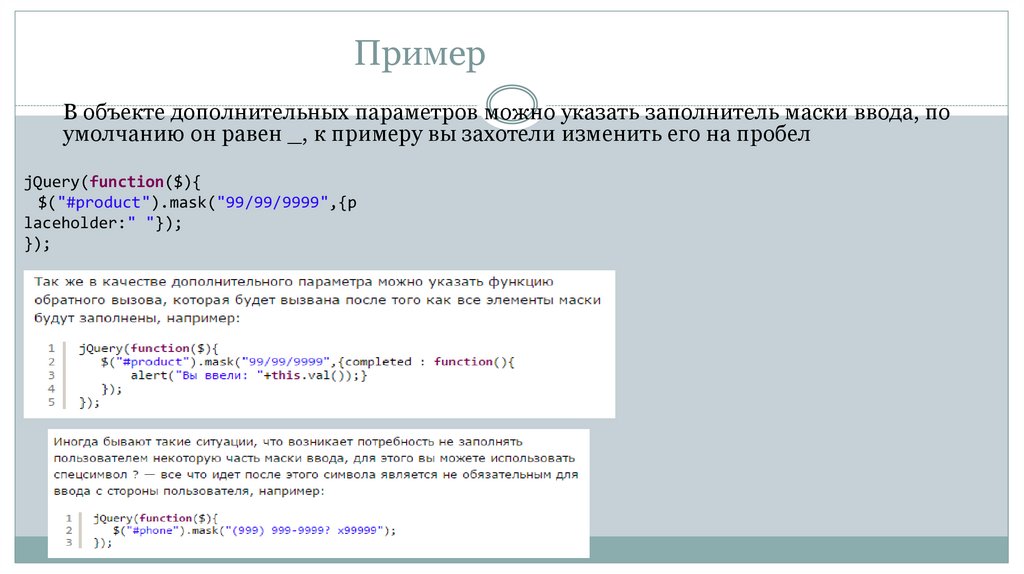This screenshot has height=574, width=1024.
Task: Click the paragraph line starting "В объекте дополнительных параметров"
Action: point(506,112)
